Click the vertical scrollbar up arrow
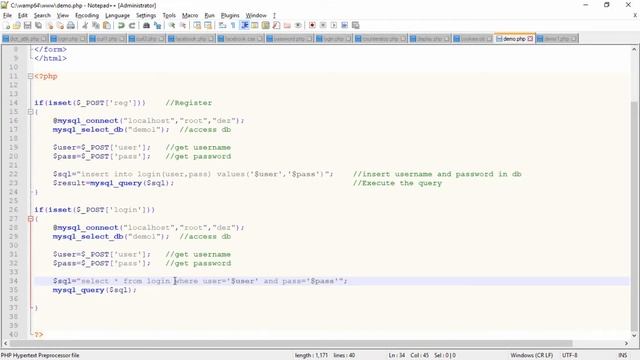 pos(634,49)
